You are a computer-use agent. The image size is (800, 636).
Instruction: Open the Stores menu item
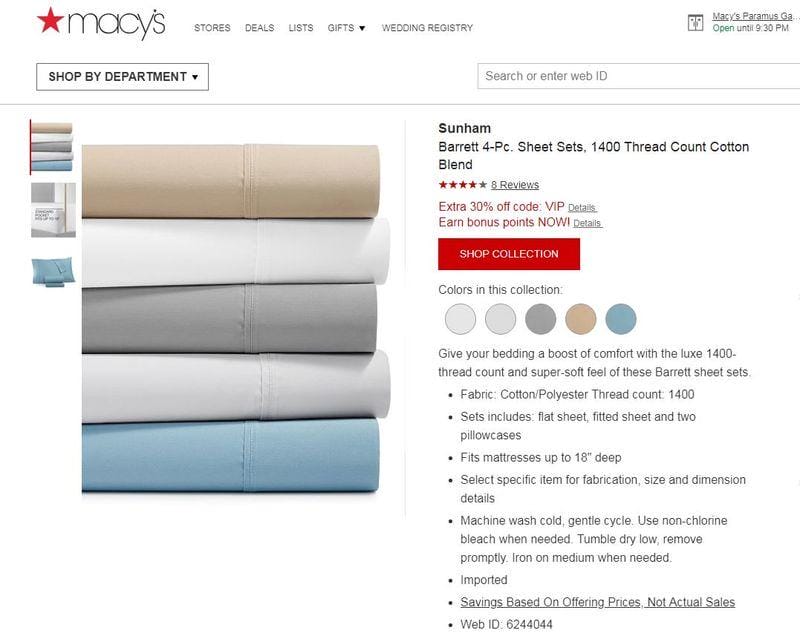point(212,28)
